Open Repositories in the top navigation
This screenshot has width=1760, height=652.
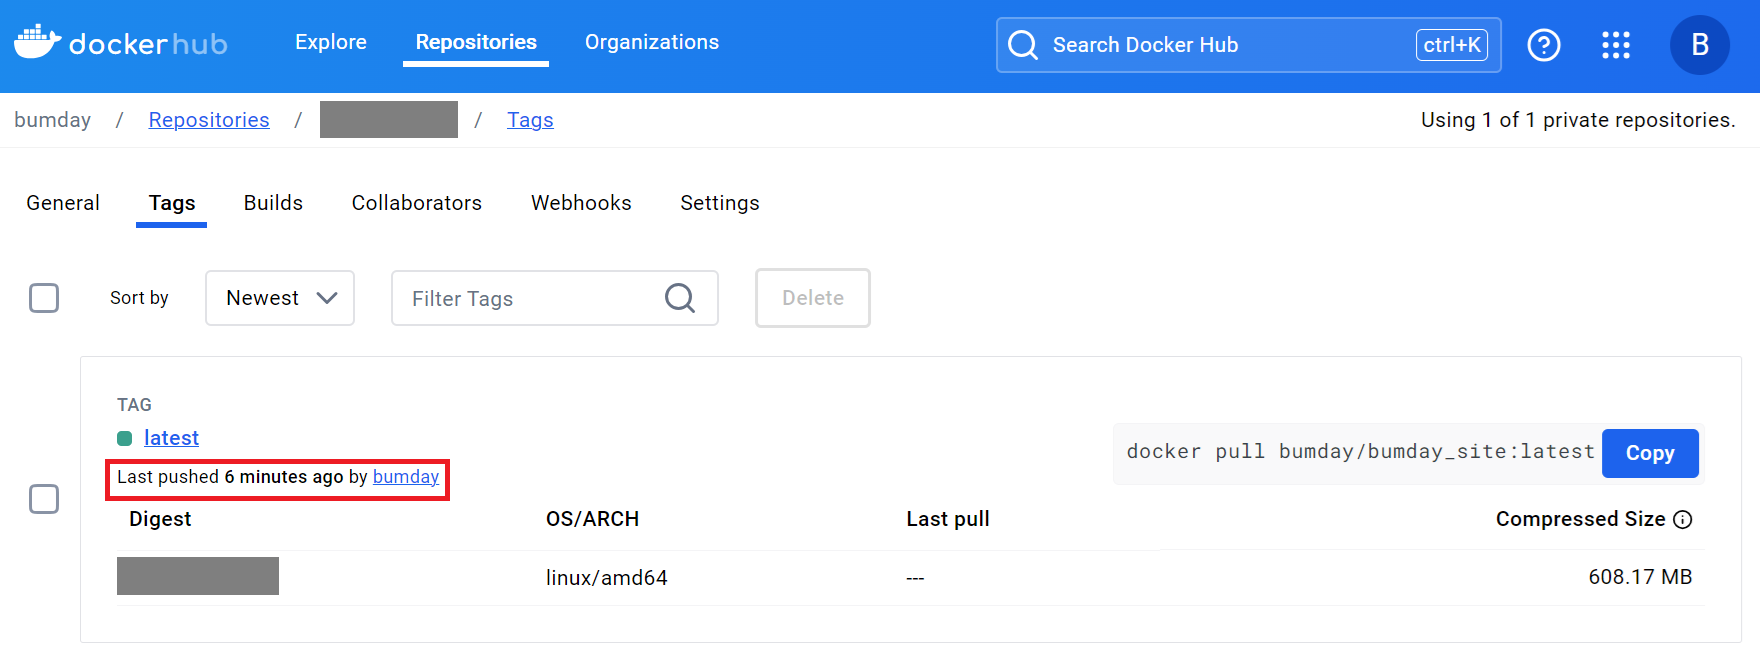(x=476, y=42)
